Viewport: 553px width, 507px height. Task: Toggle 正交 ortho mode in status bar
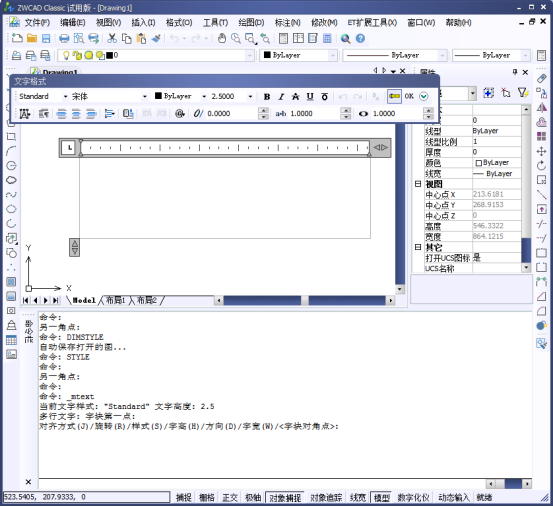(230, 497)
